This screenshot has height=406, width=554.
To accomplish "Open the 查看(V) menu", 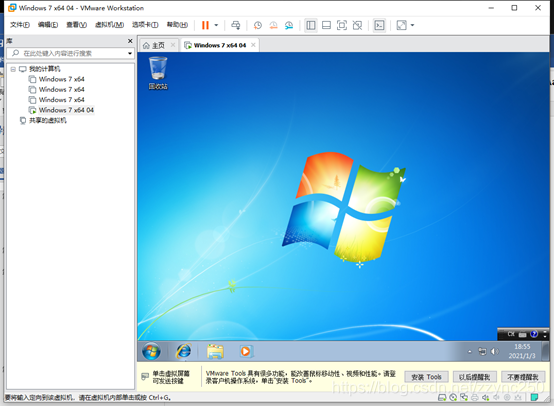I will pyautogui.click(x=76, y=25).
